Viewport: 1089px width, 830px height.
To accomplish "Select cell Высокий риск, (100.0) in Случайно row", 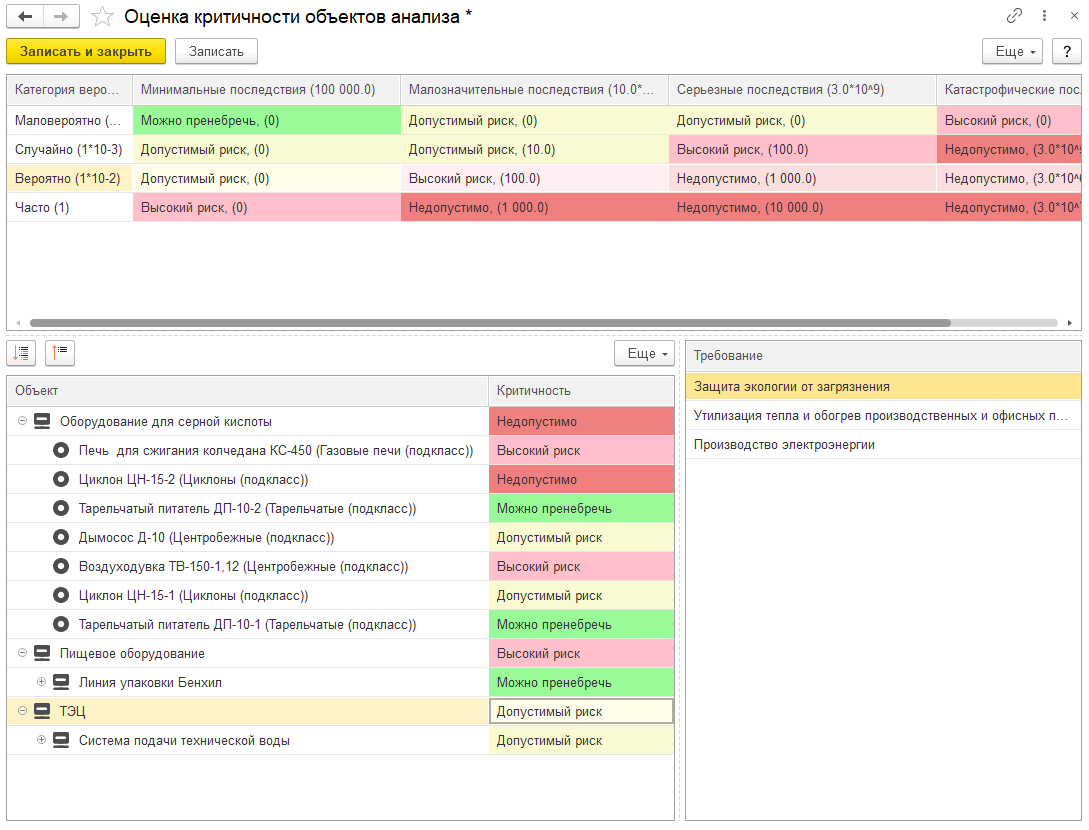I will pyautogui.click(x=802, y=149).
